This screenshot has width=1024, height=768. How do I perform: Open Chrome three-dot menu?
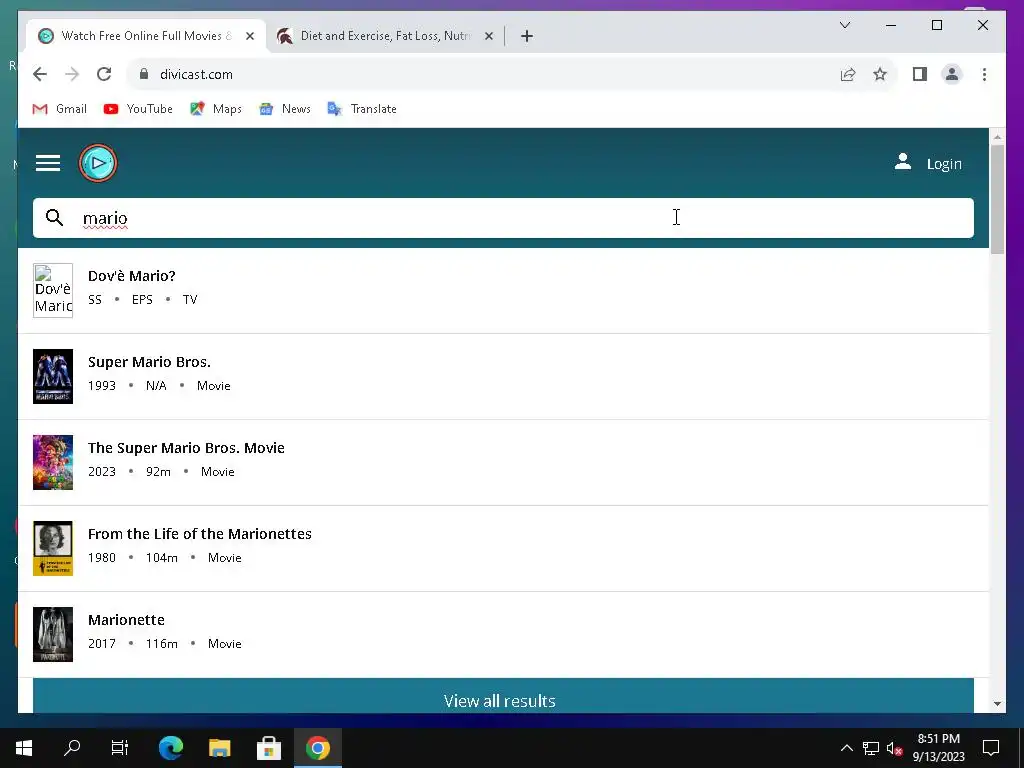tap(984, 74)
